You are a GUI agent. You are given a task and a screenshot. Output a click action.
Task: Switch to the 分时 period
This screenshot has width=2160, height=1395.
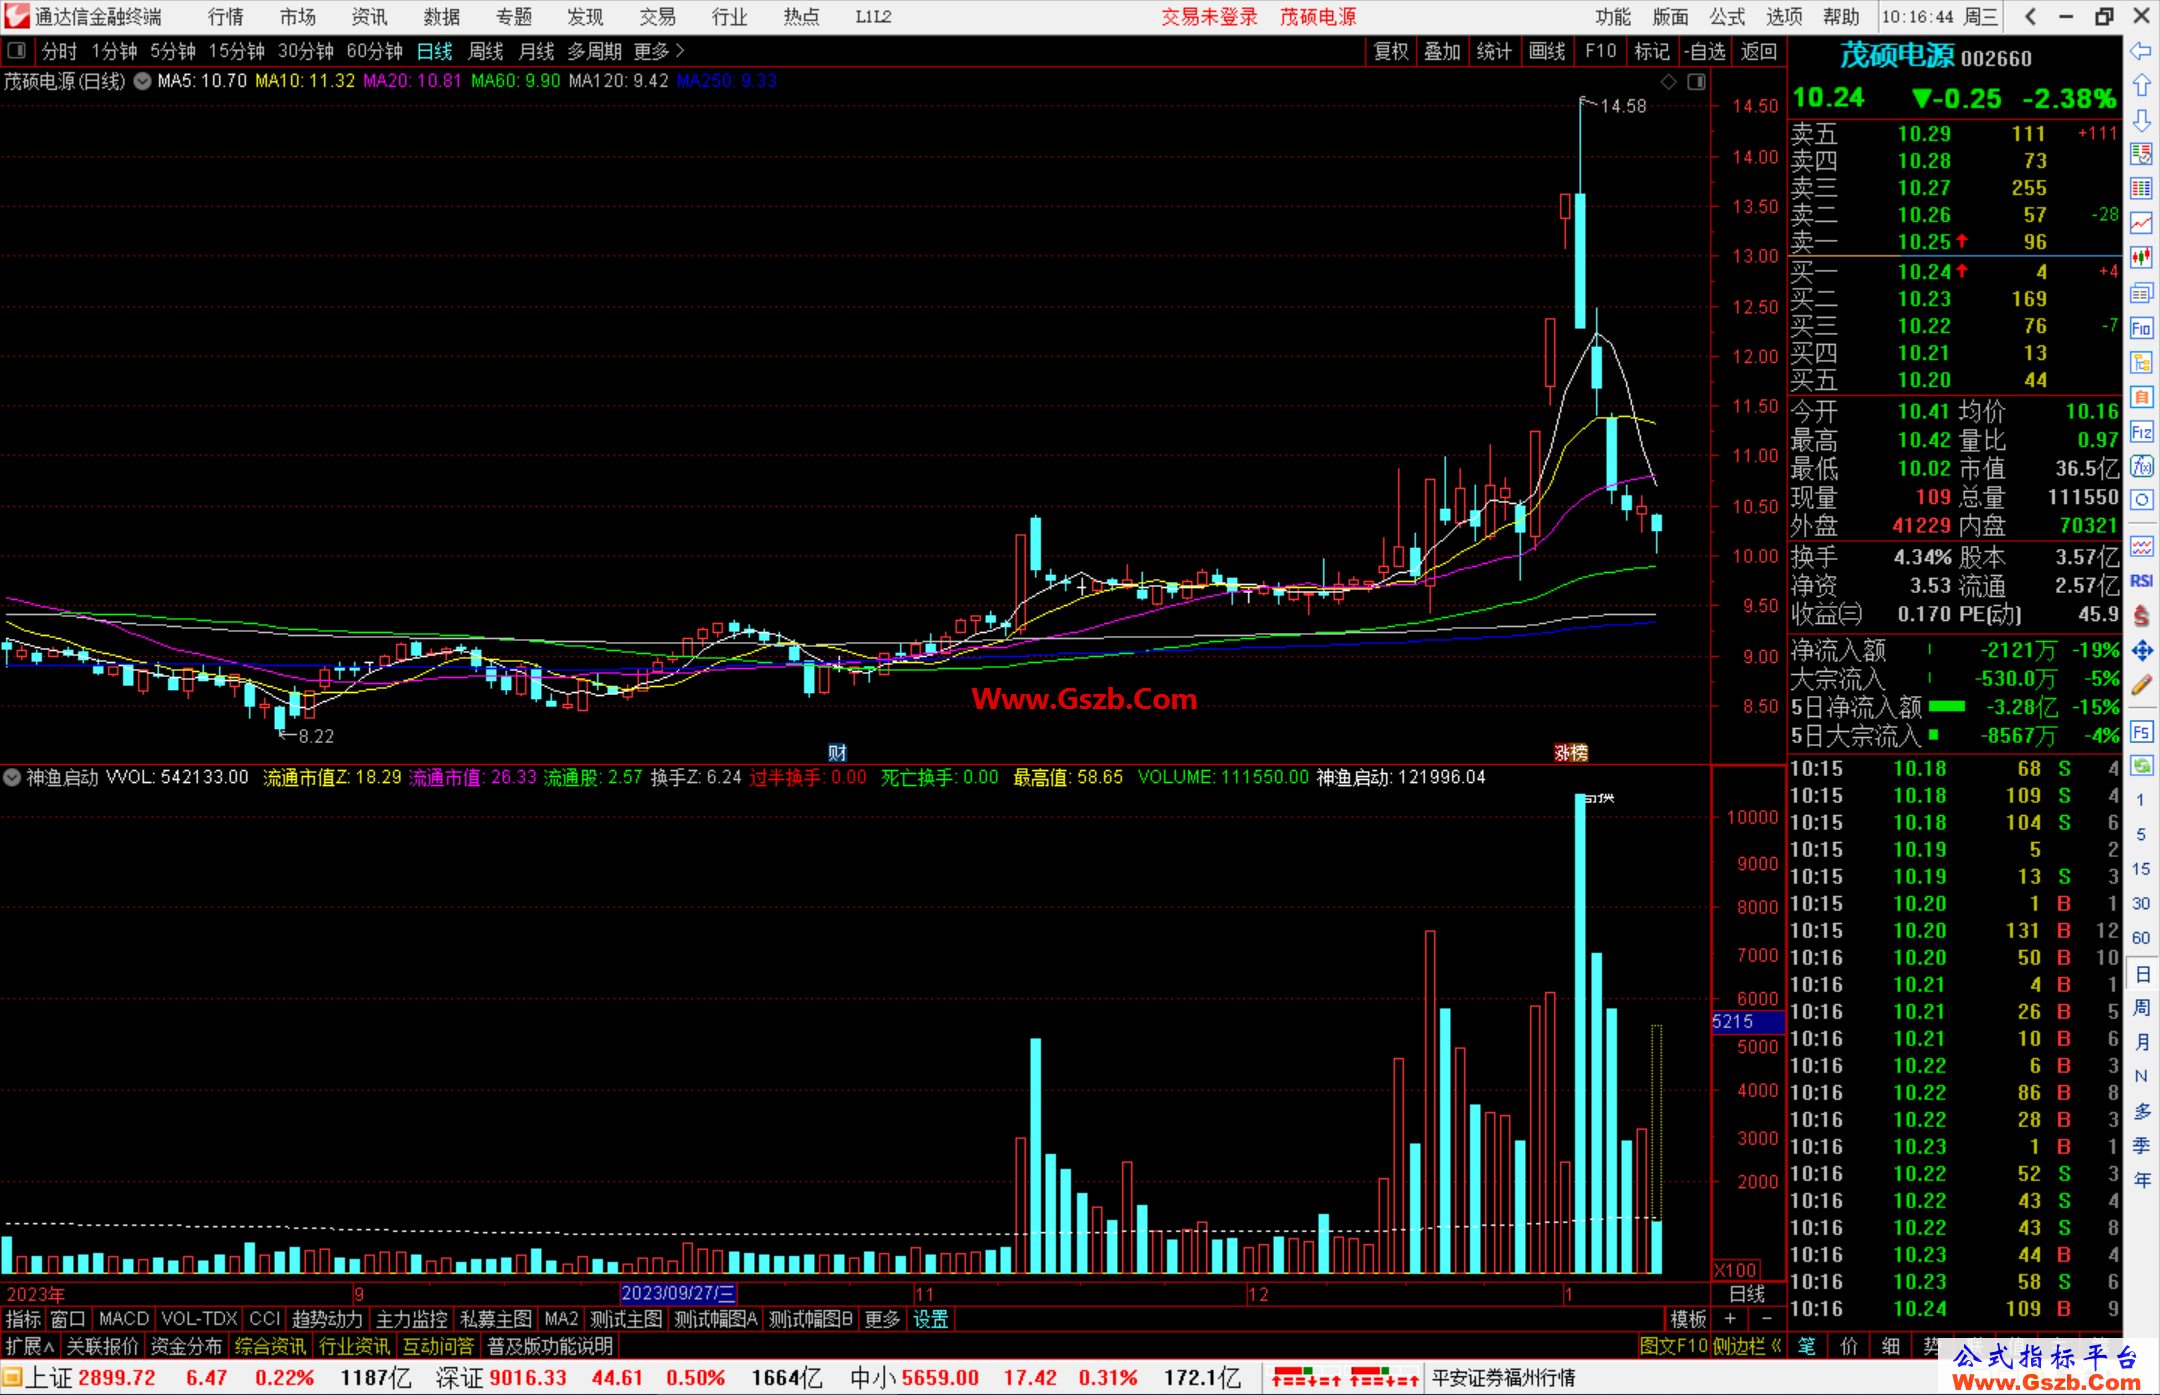[59, 51]
